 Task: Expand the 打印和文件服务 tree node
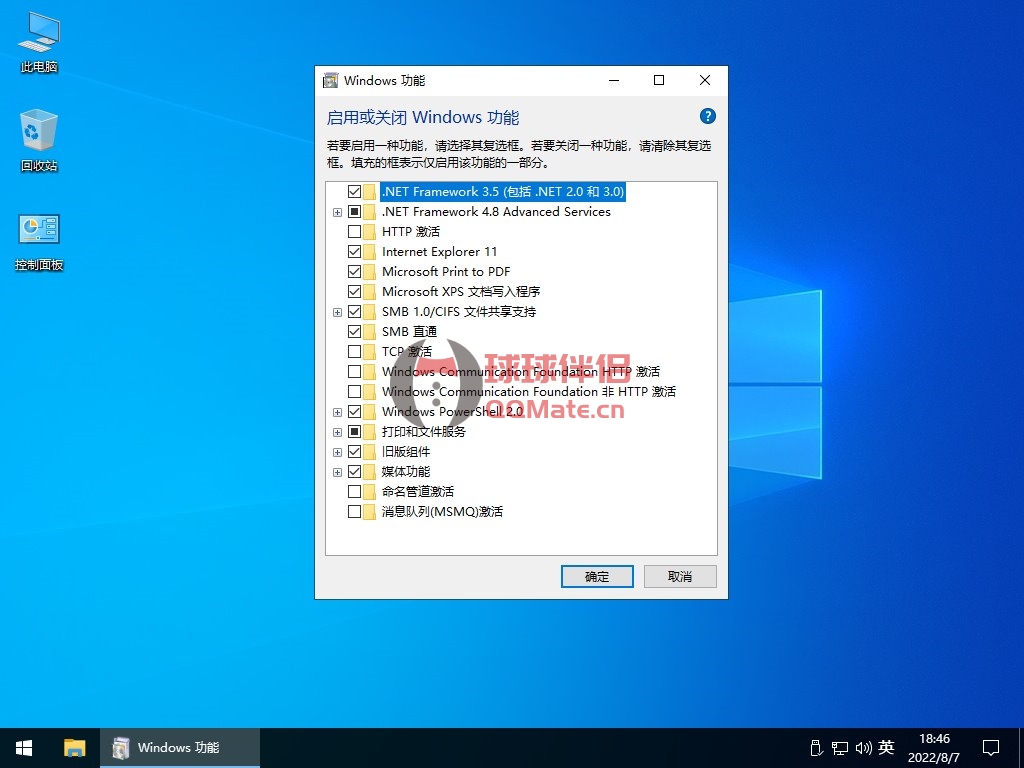338,432
